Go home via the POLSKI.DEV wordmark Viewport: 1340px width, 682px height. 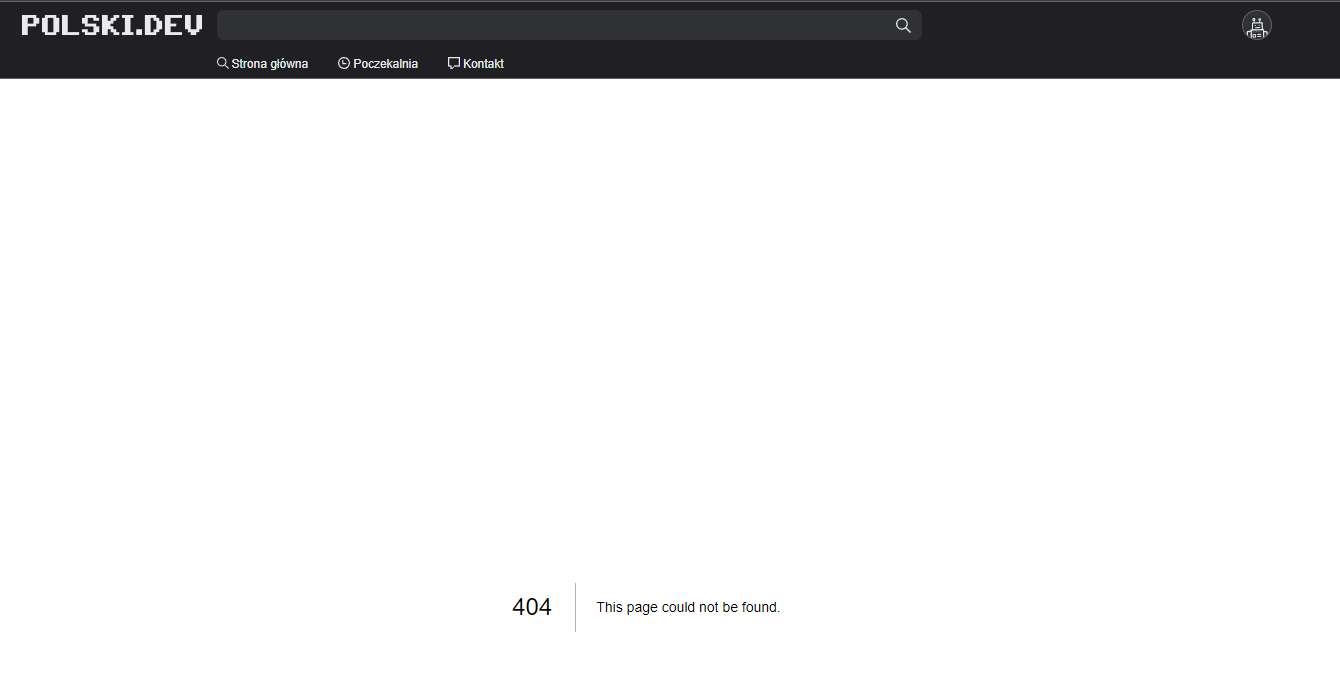(110, 24)
